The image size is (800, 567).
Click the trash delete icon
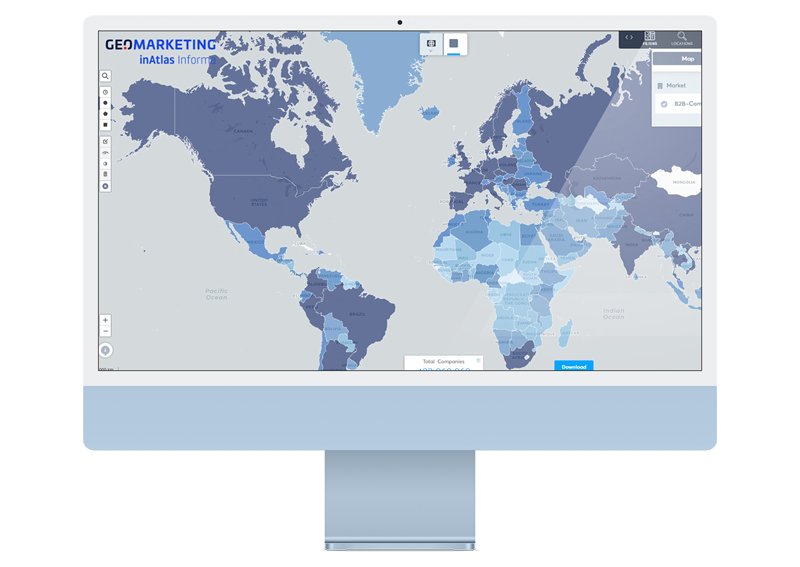coord(105,175)
